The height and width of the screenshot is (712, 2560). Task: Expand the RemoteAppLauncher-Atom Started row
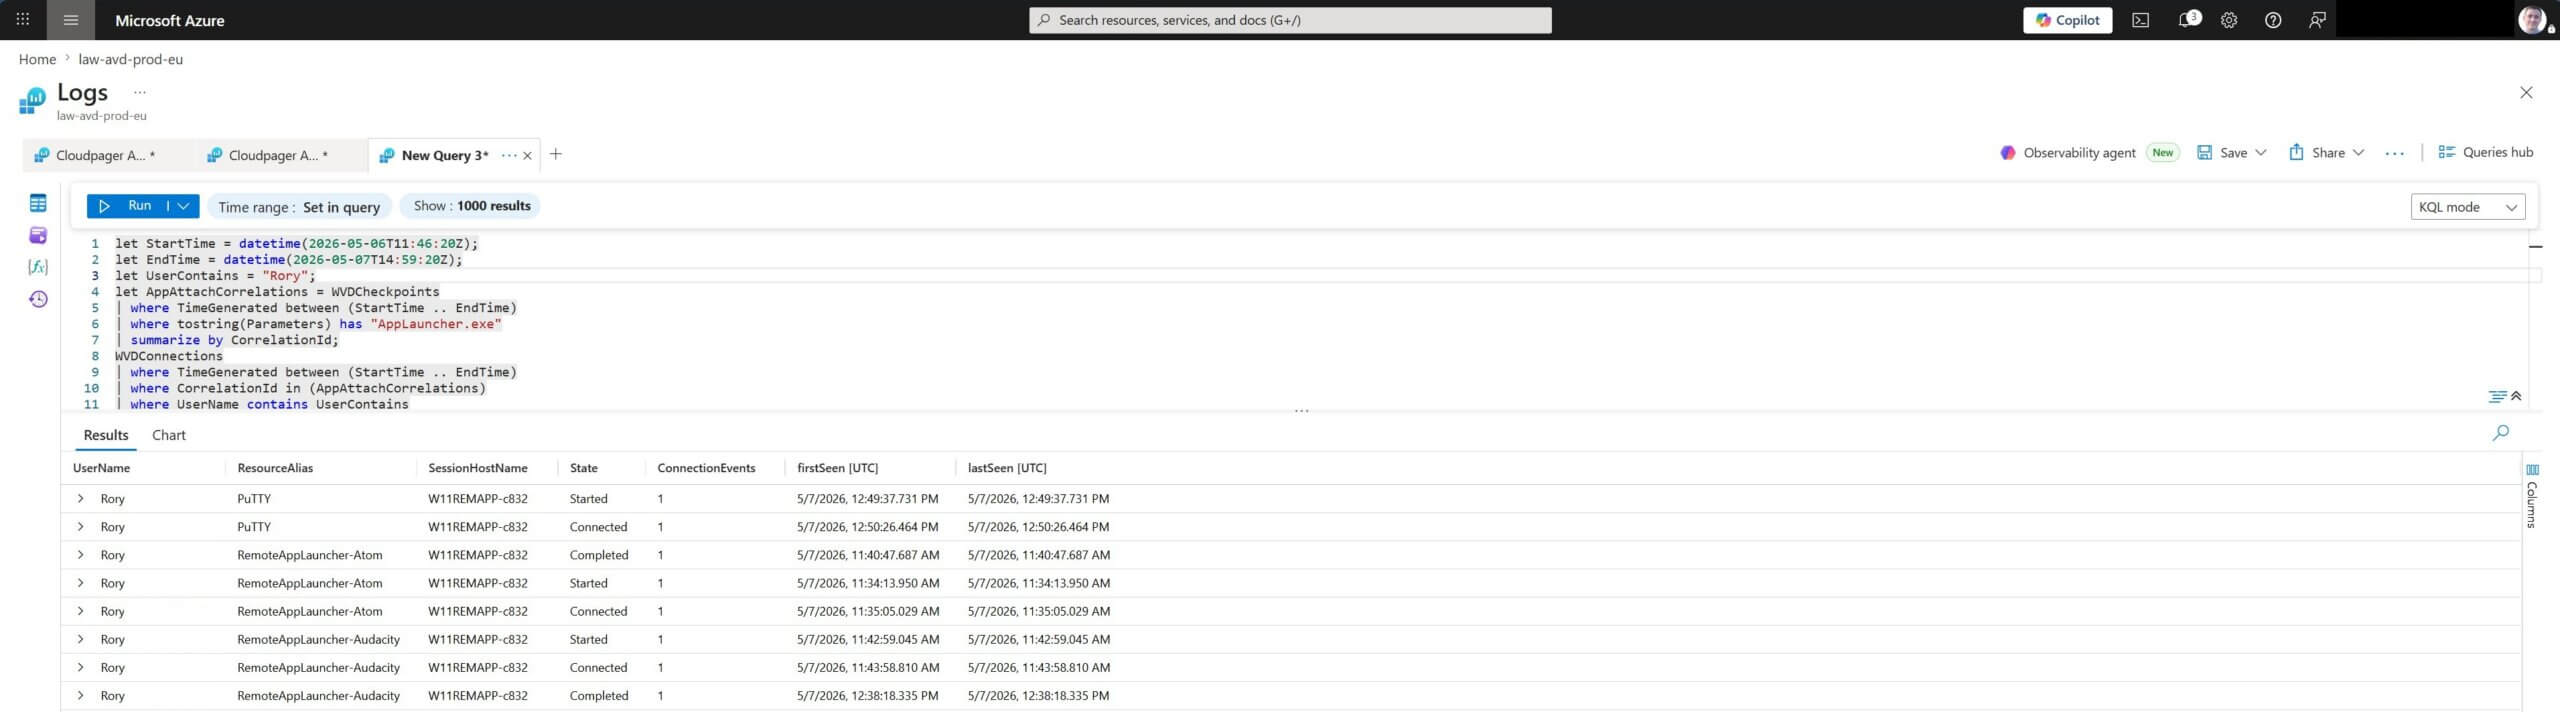(80, 582)
